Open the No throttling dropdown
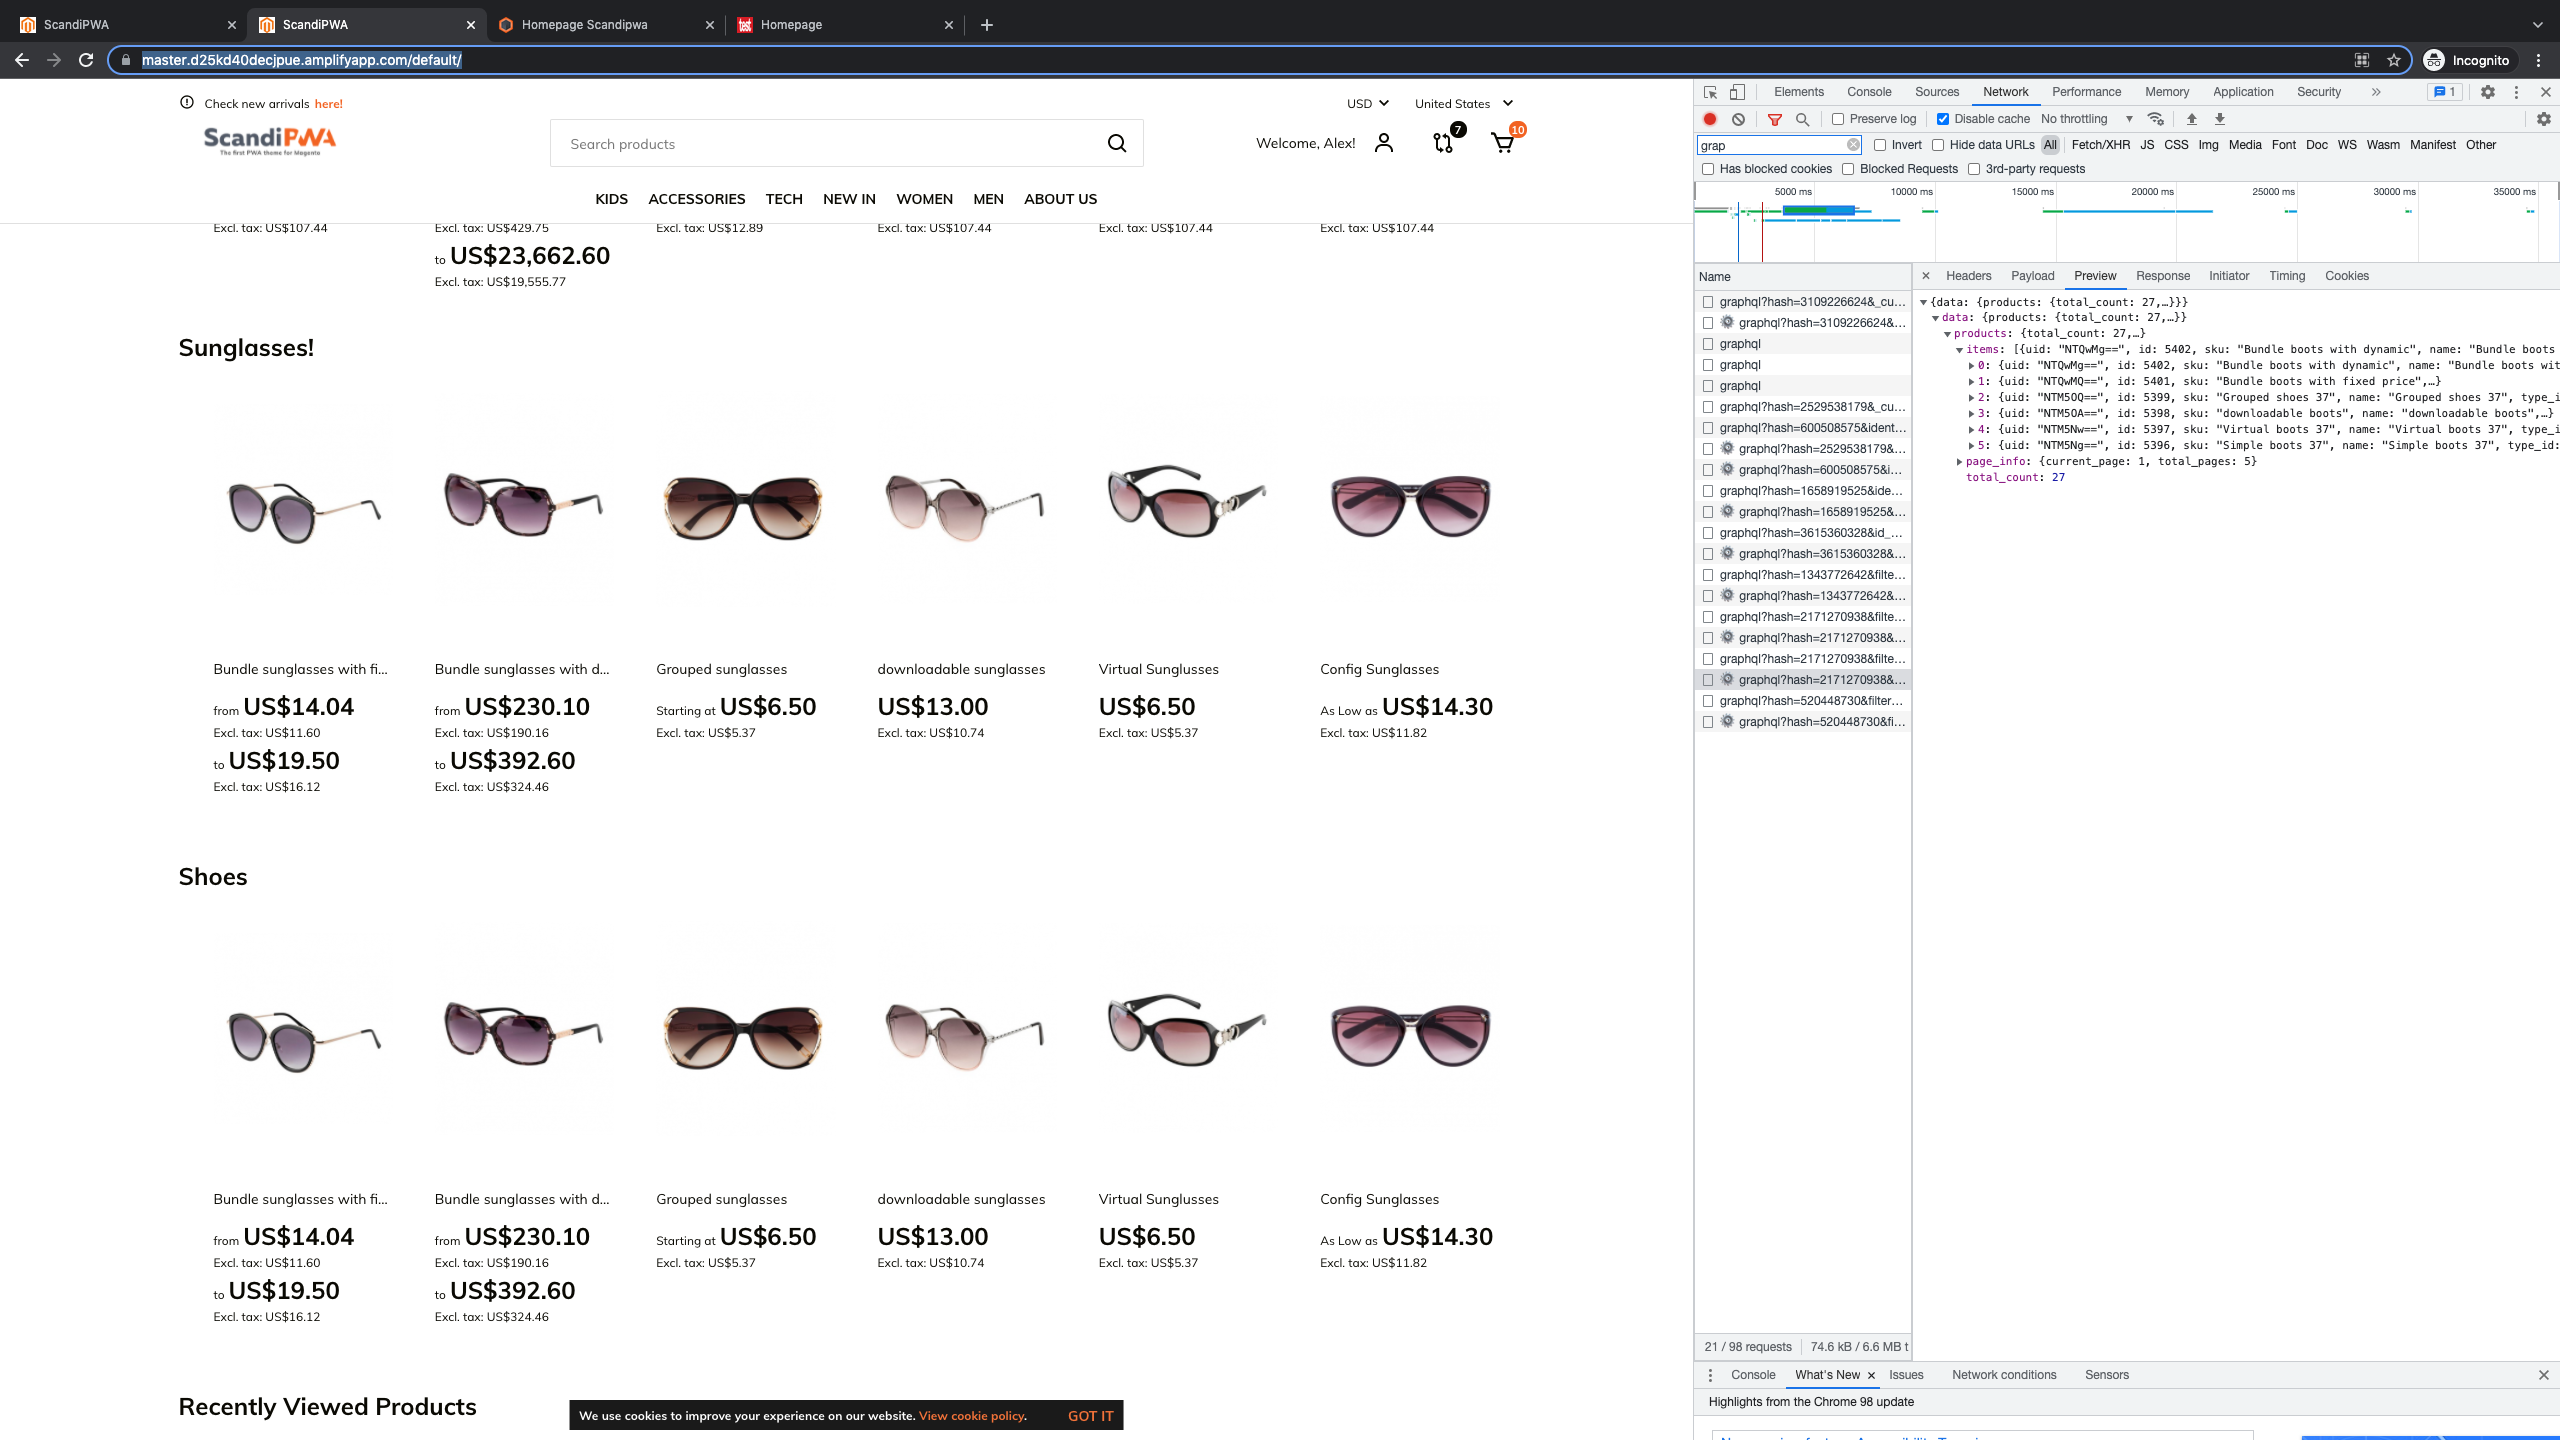The width and height of the screenshot is (2560, 1440). pos(2087,119)
